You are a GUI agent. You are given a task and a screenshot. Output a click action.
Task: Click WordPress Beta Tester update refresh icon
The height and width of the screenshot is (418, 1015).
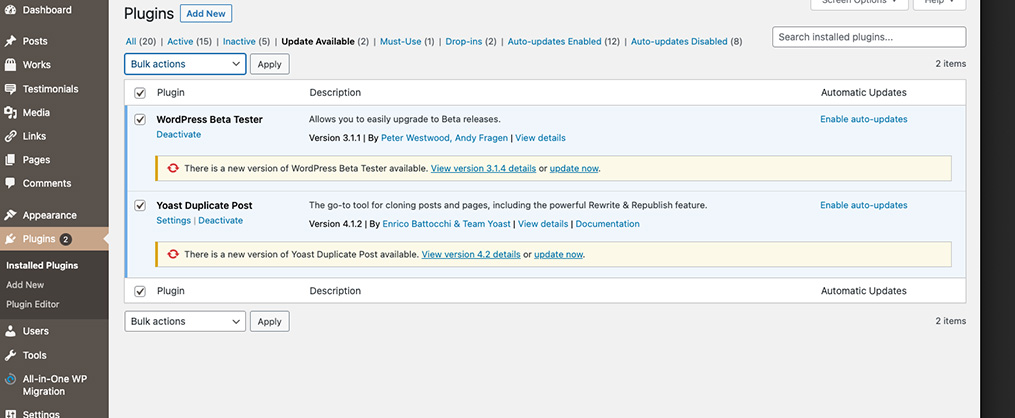[172, 168]
